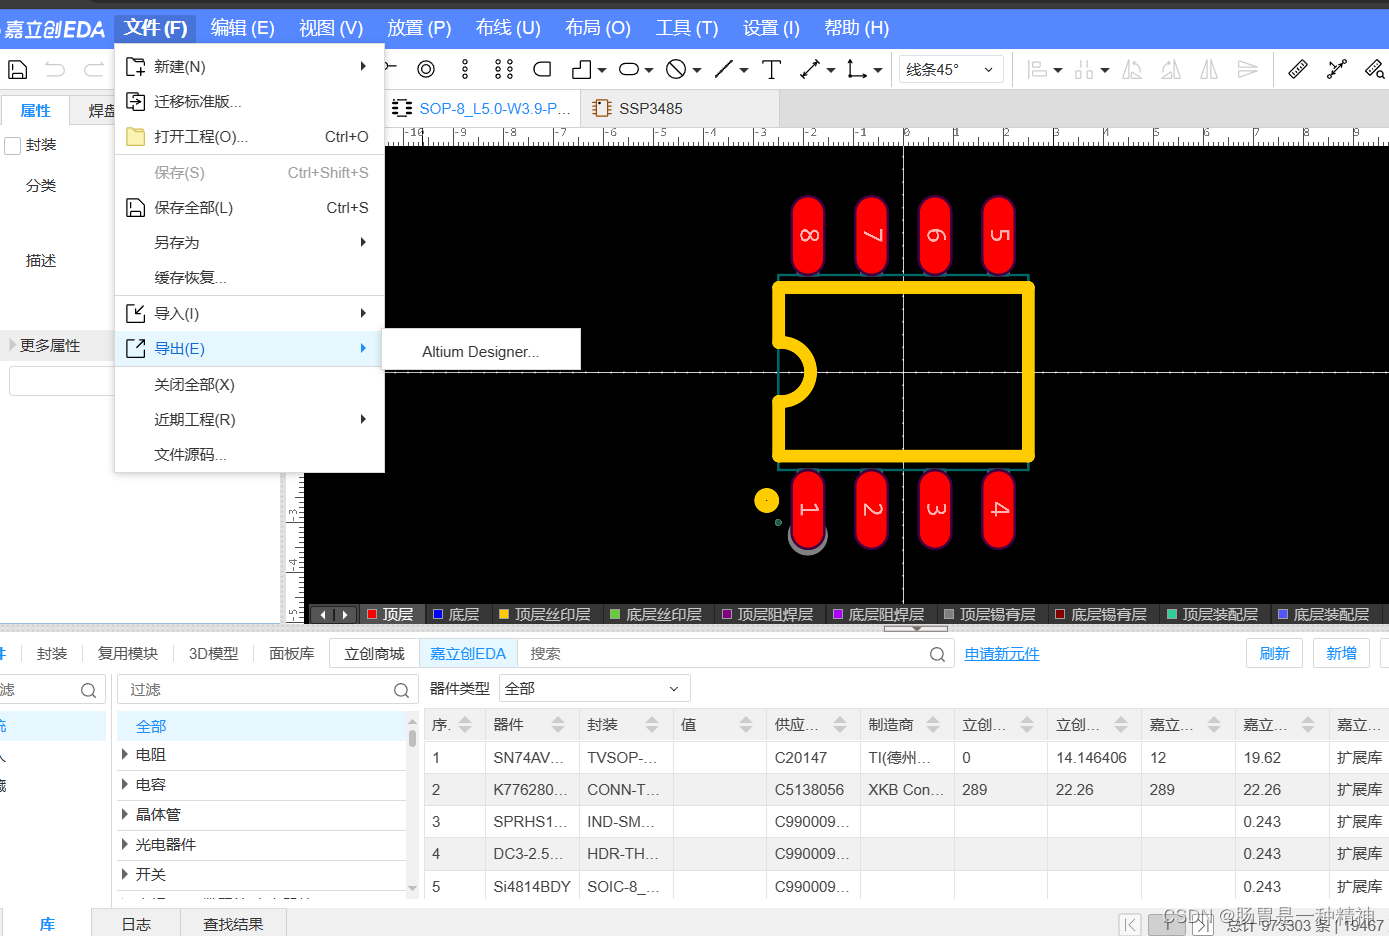Viewport: 1389px width, 936px height.
Task: Switch to the 立创商城 library source
Action: (x=374, y=654)
